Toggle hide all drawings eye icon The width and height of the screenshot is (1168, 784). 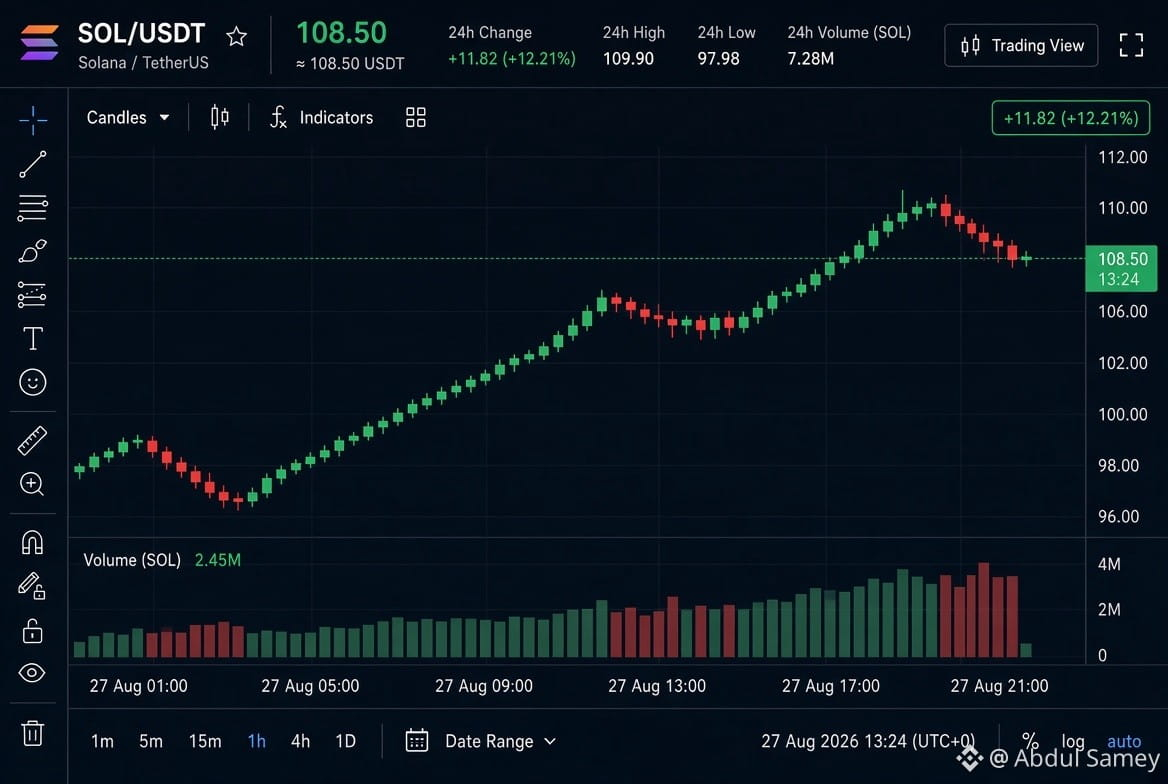(32, 673)
